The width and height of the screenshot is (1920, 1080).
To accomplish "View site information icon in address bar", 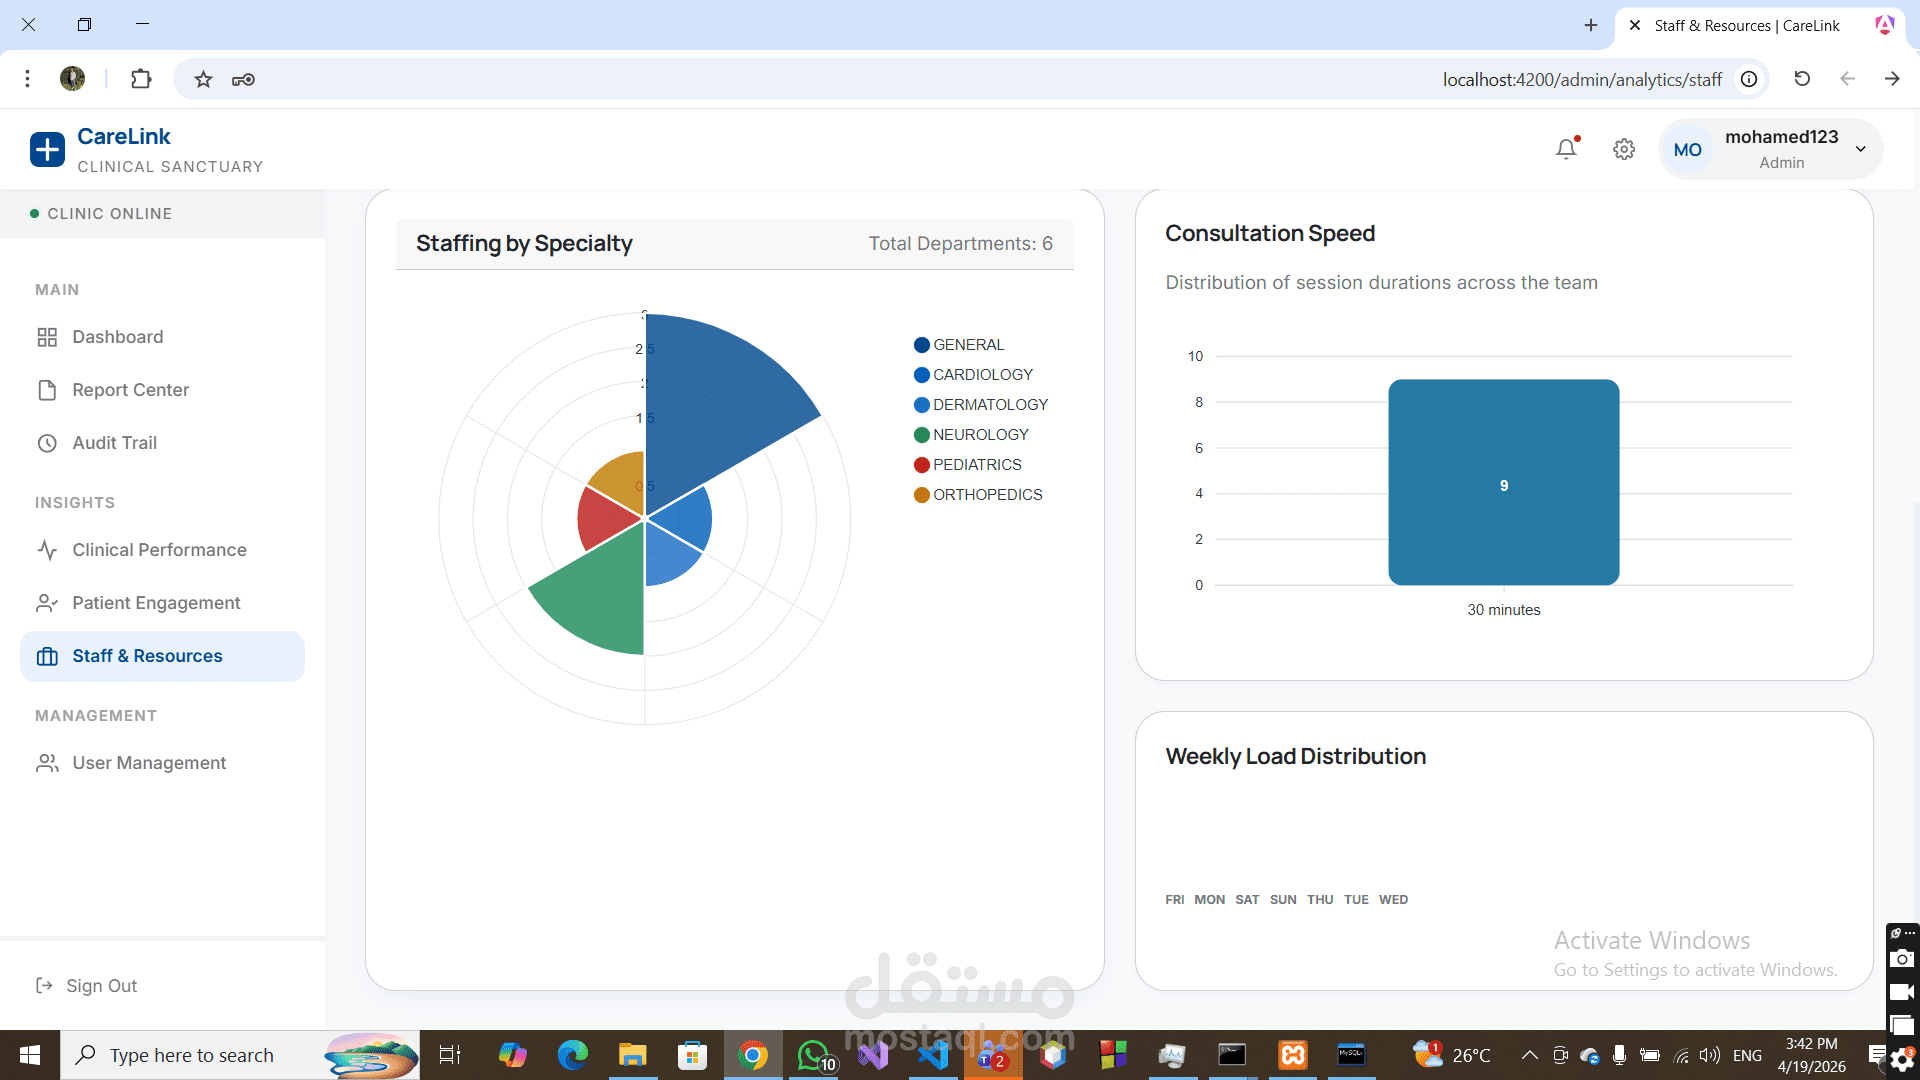I will (x=1749, y=79).
